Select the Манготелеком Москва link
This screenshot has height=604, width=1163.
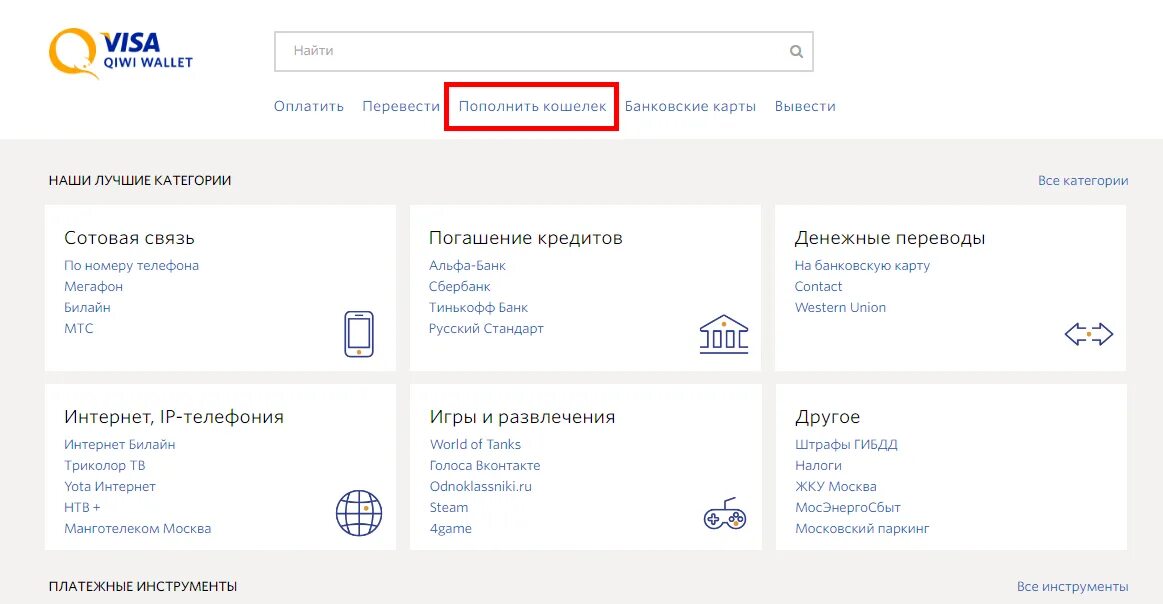coord(137,528)
